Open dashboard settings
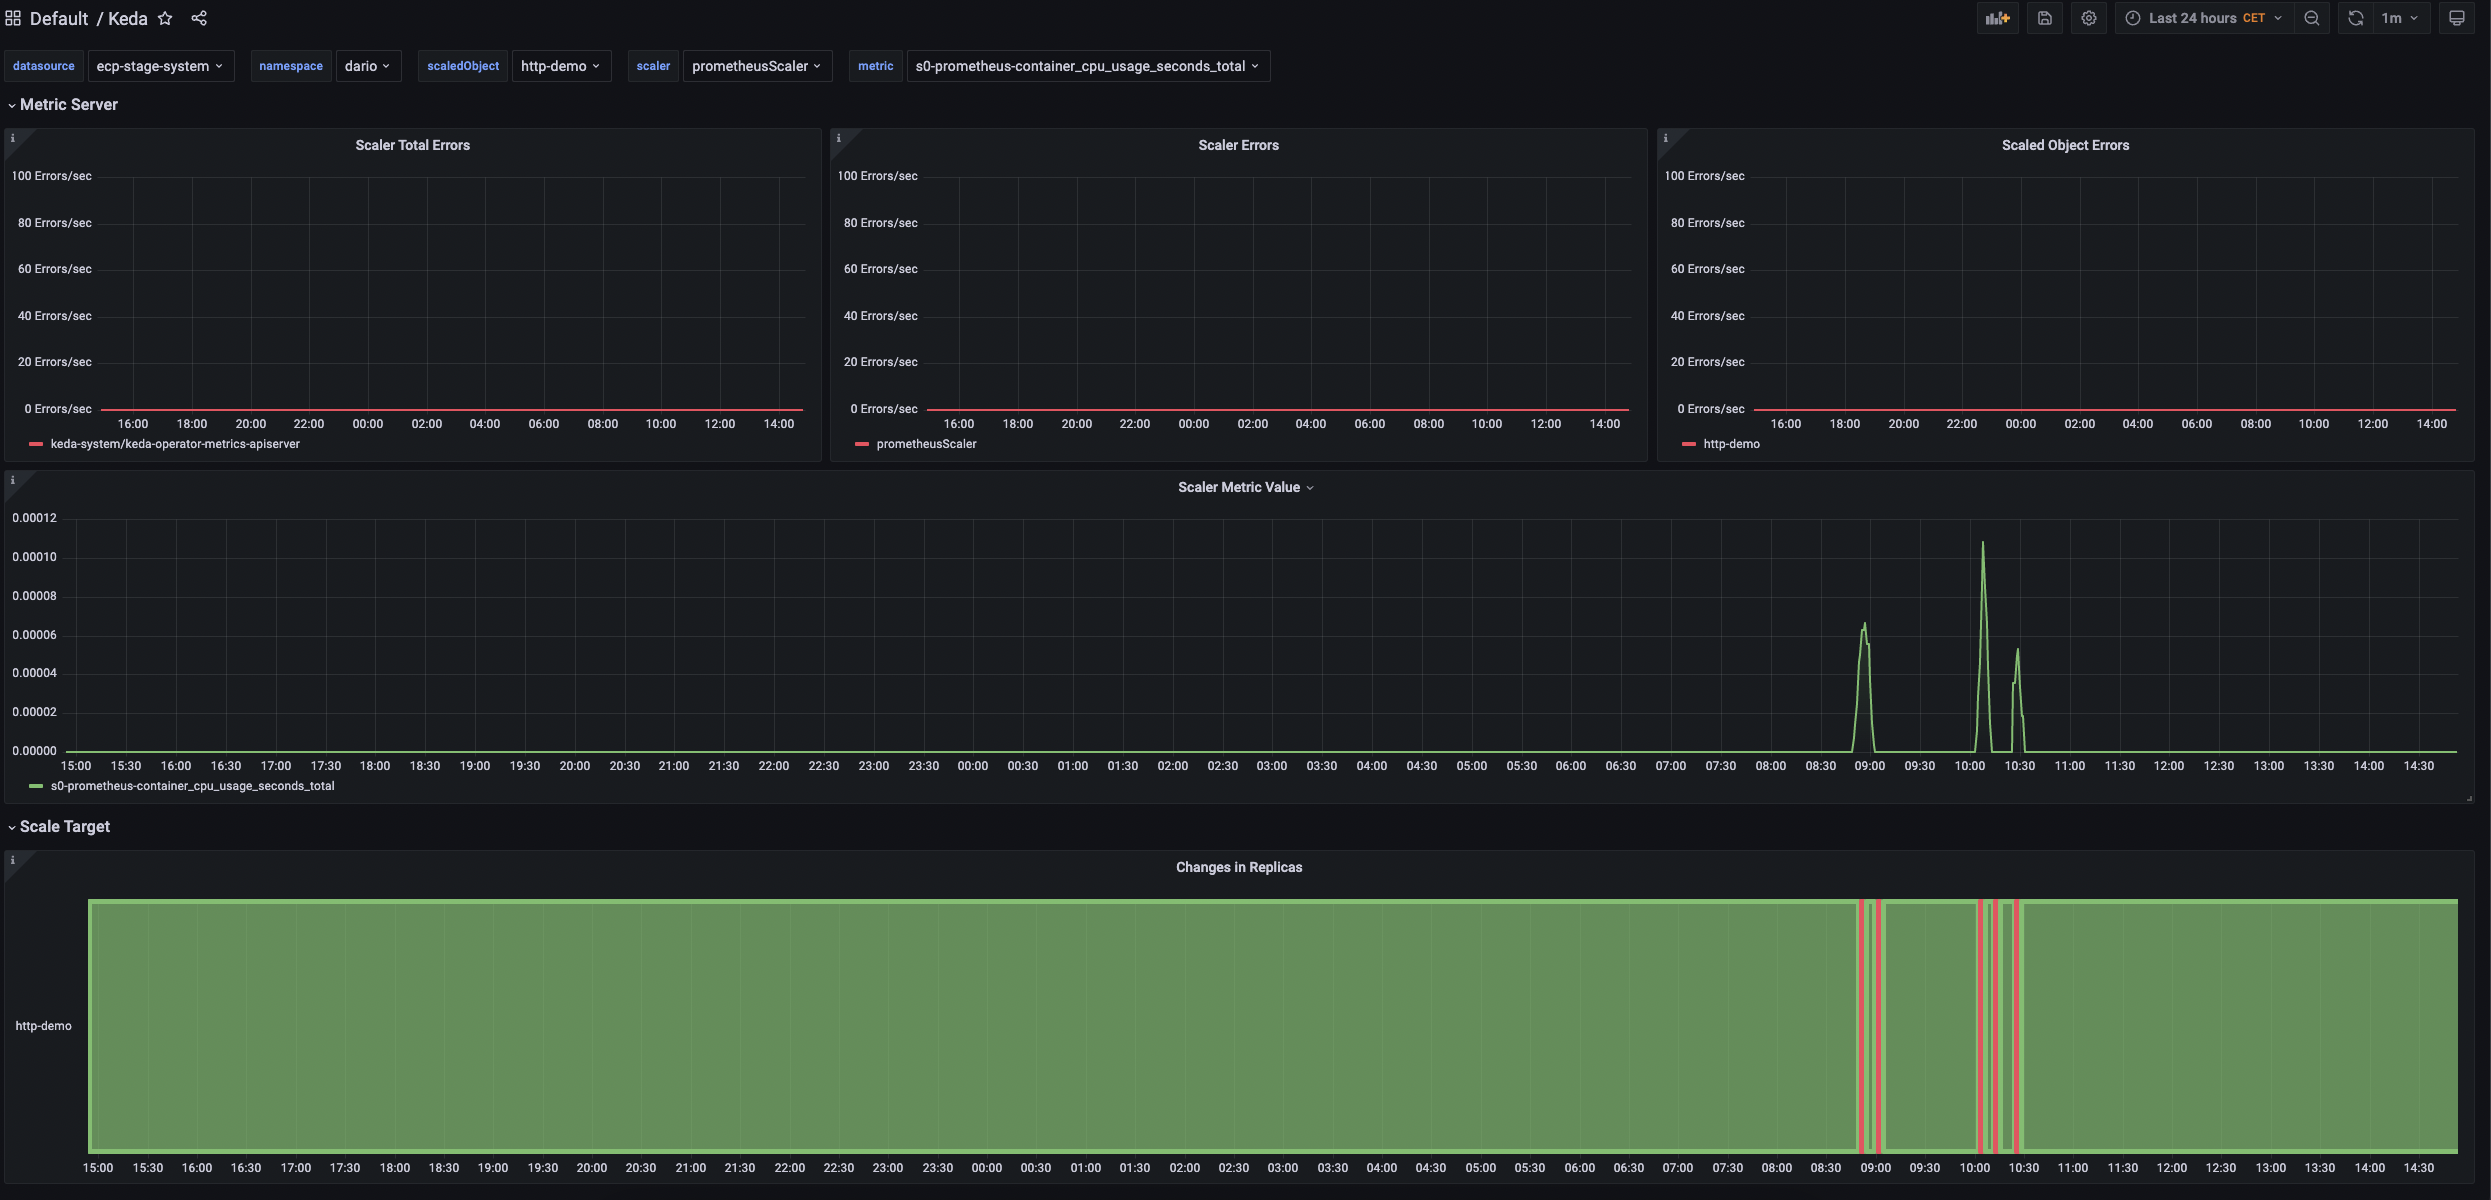The width and height of the screenshot is (2491, 1200). [x=2089, y=18]
